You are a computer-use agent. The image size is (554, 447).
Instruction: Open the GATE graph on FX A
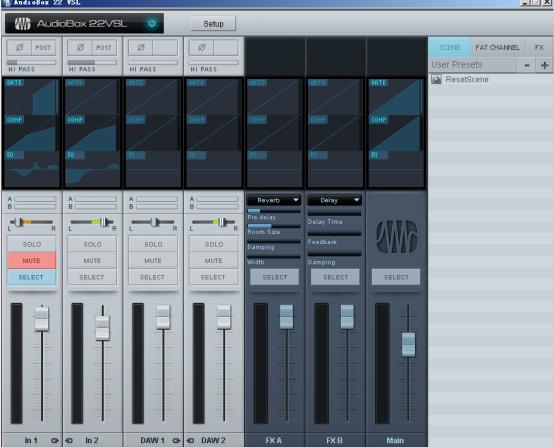[x=275, y=96]
